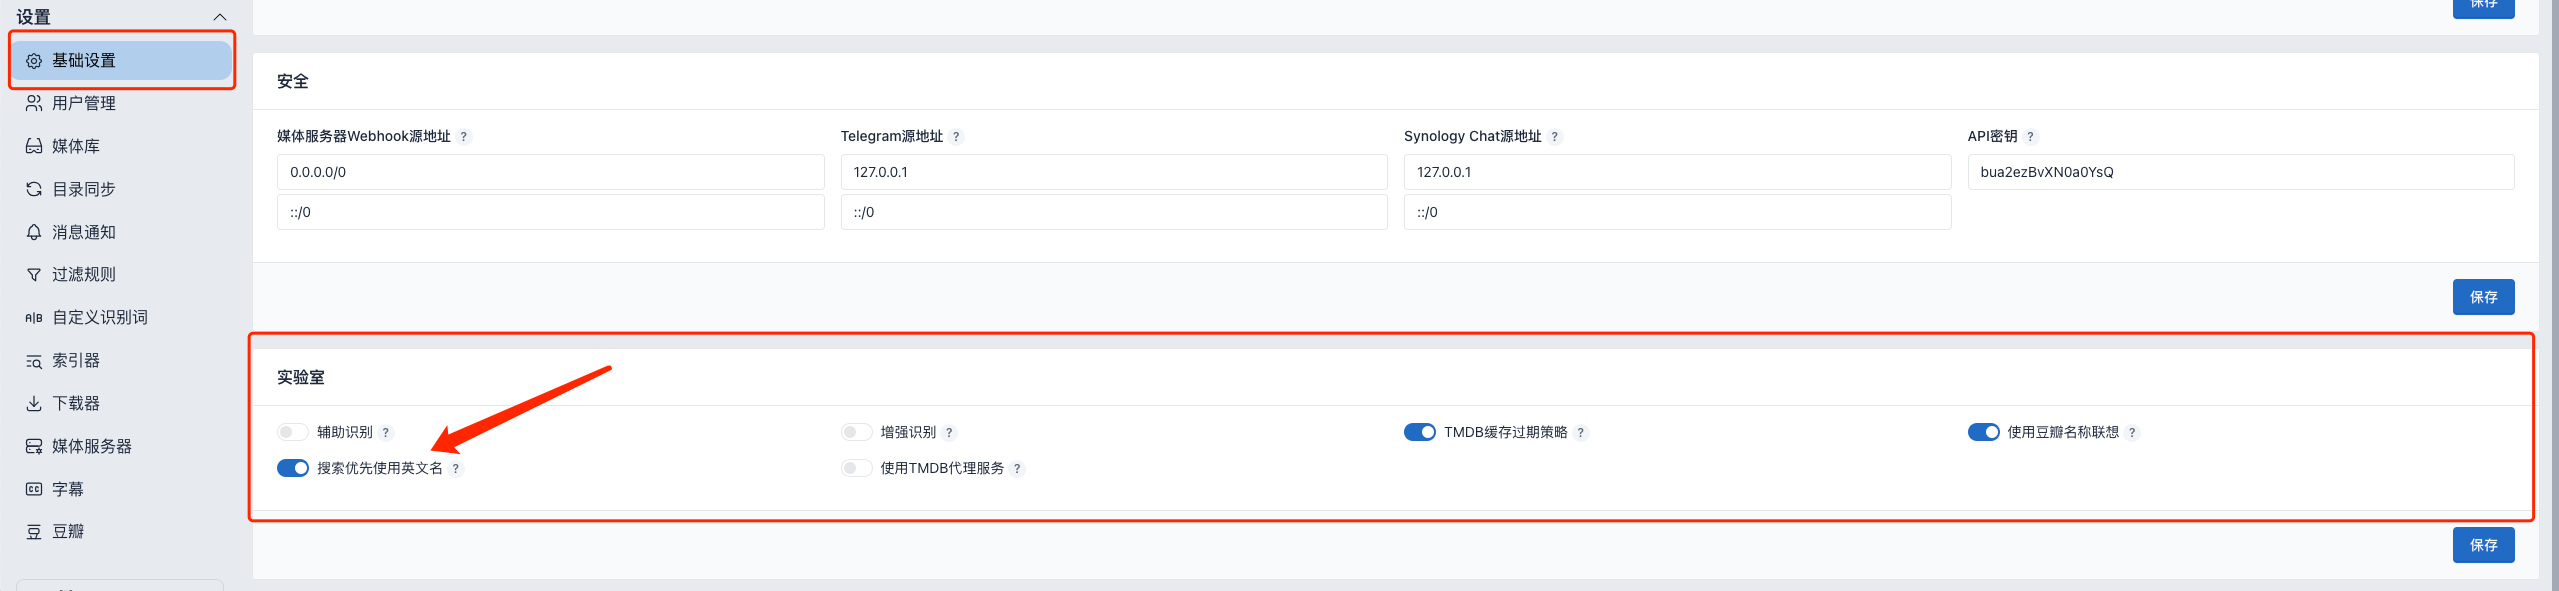
Task: Click the bell icon for 消息通知
Action: pos(34,233)
